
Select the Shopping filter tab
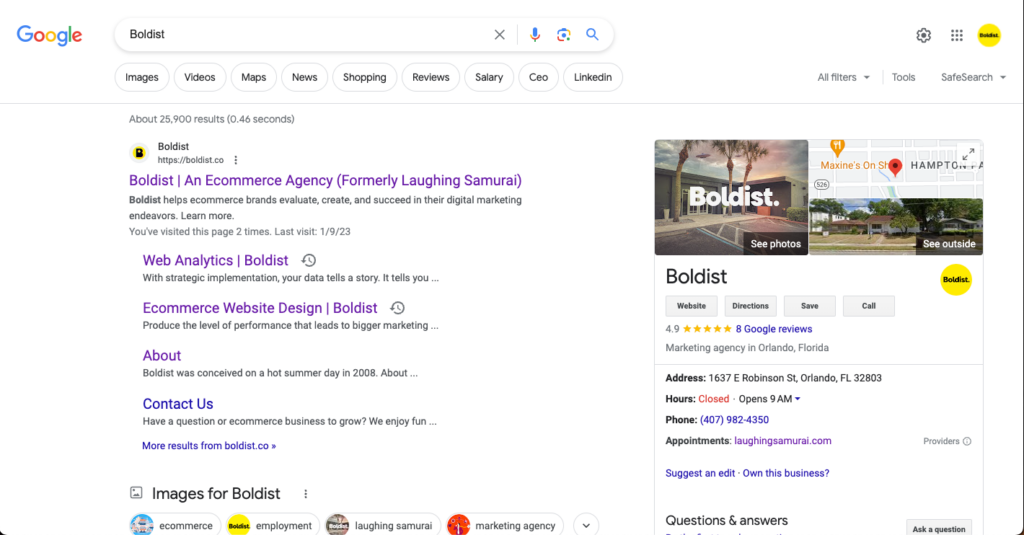tap(364, 77)
